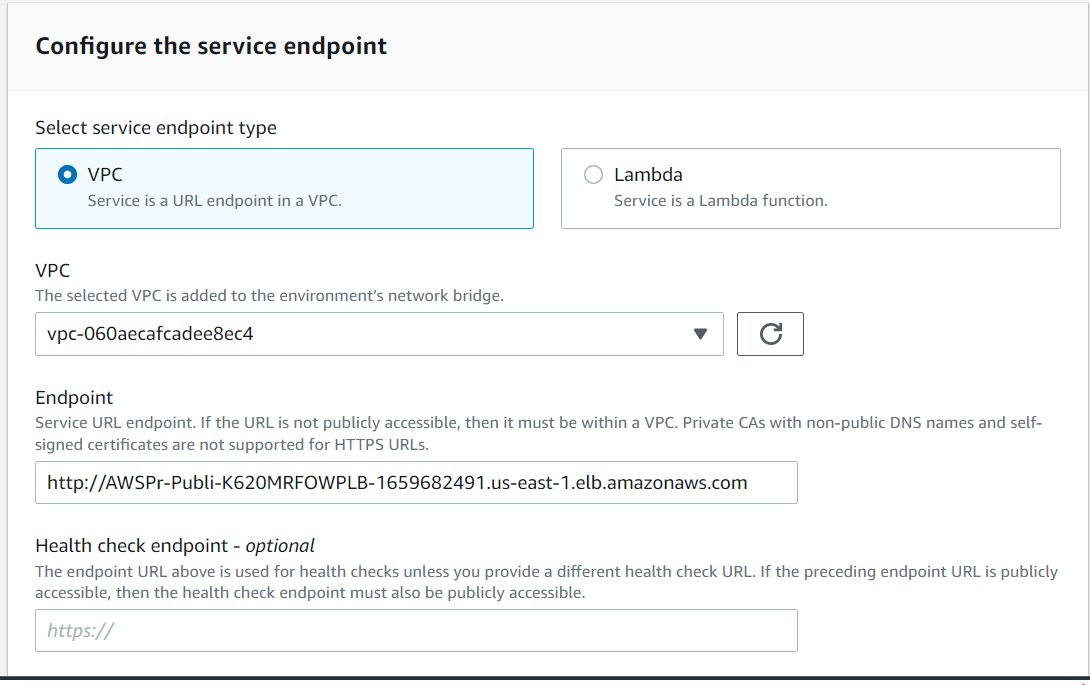The image size is (1090, 685).
Task: Select the VPC service endpoint type
Action: click(67, 174)
